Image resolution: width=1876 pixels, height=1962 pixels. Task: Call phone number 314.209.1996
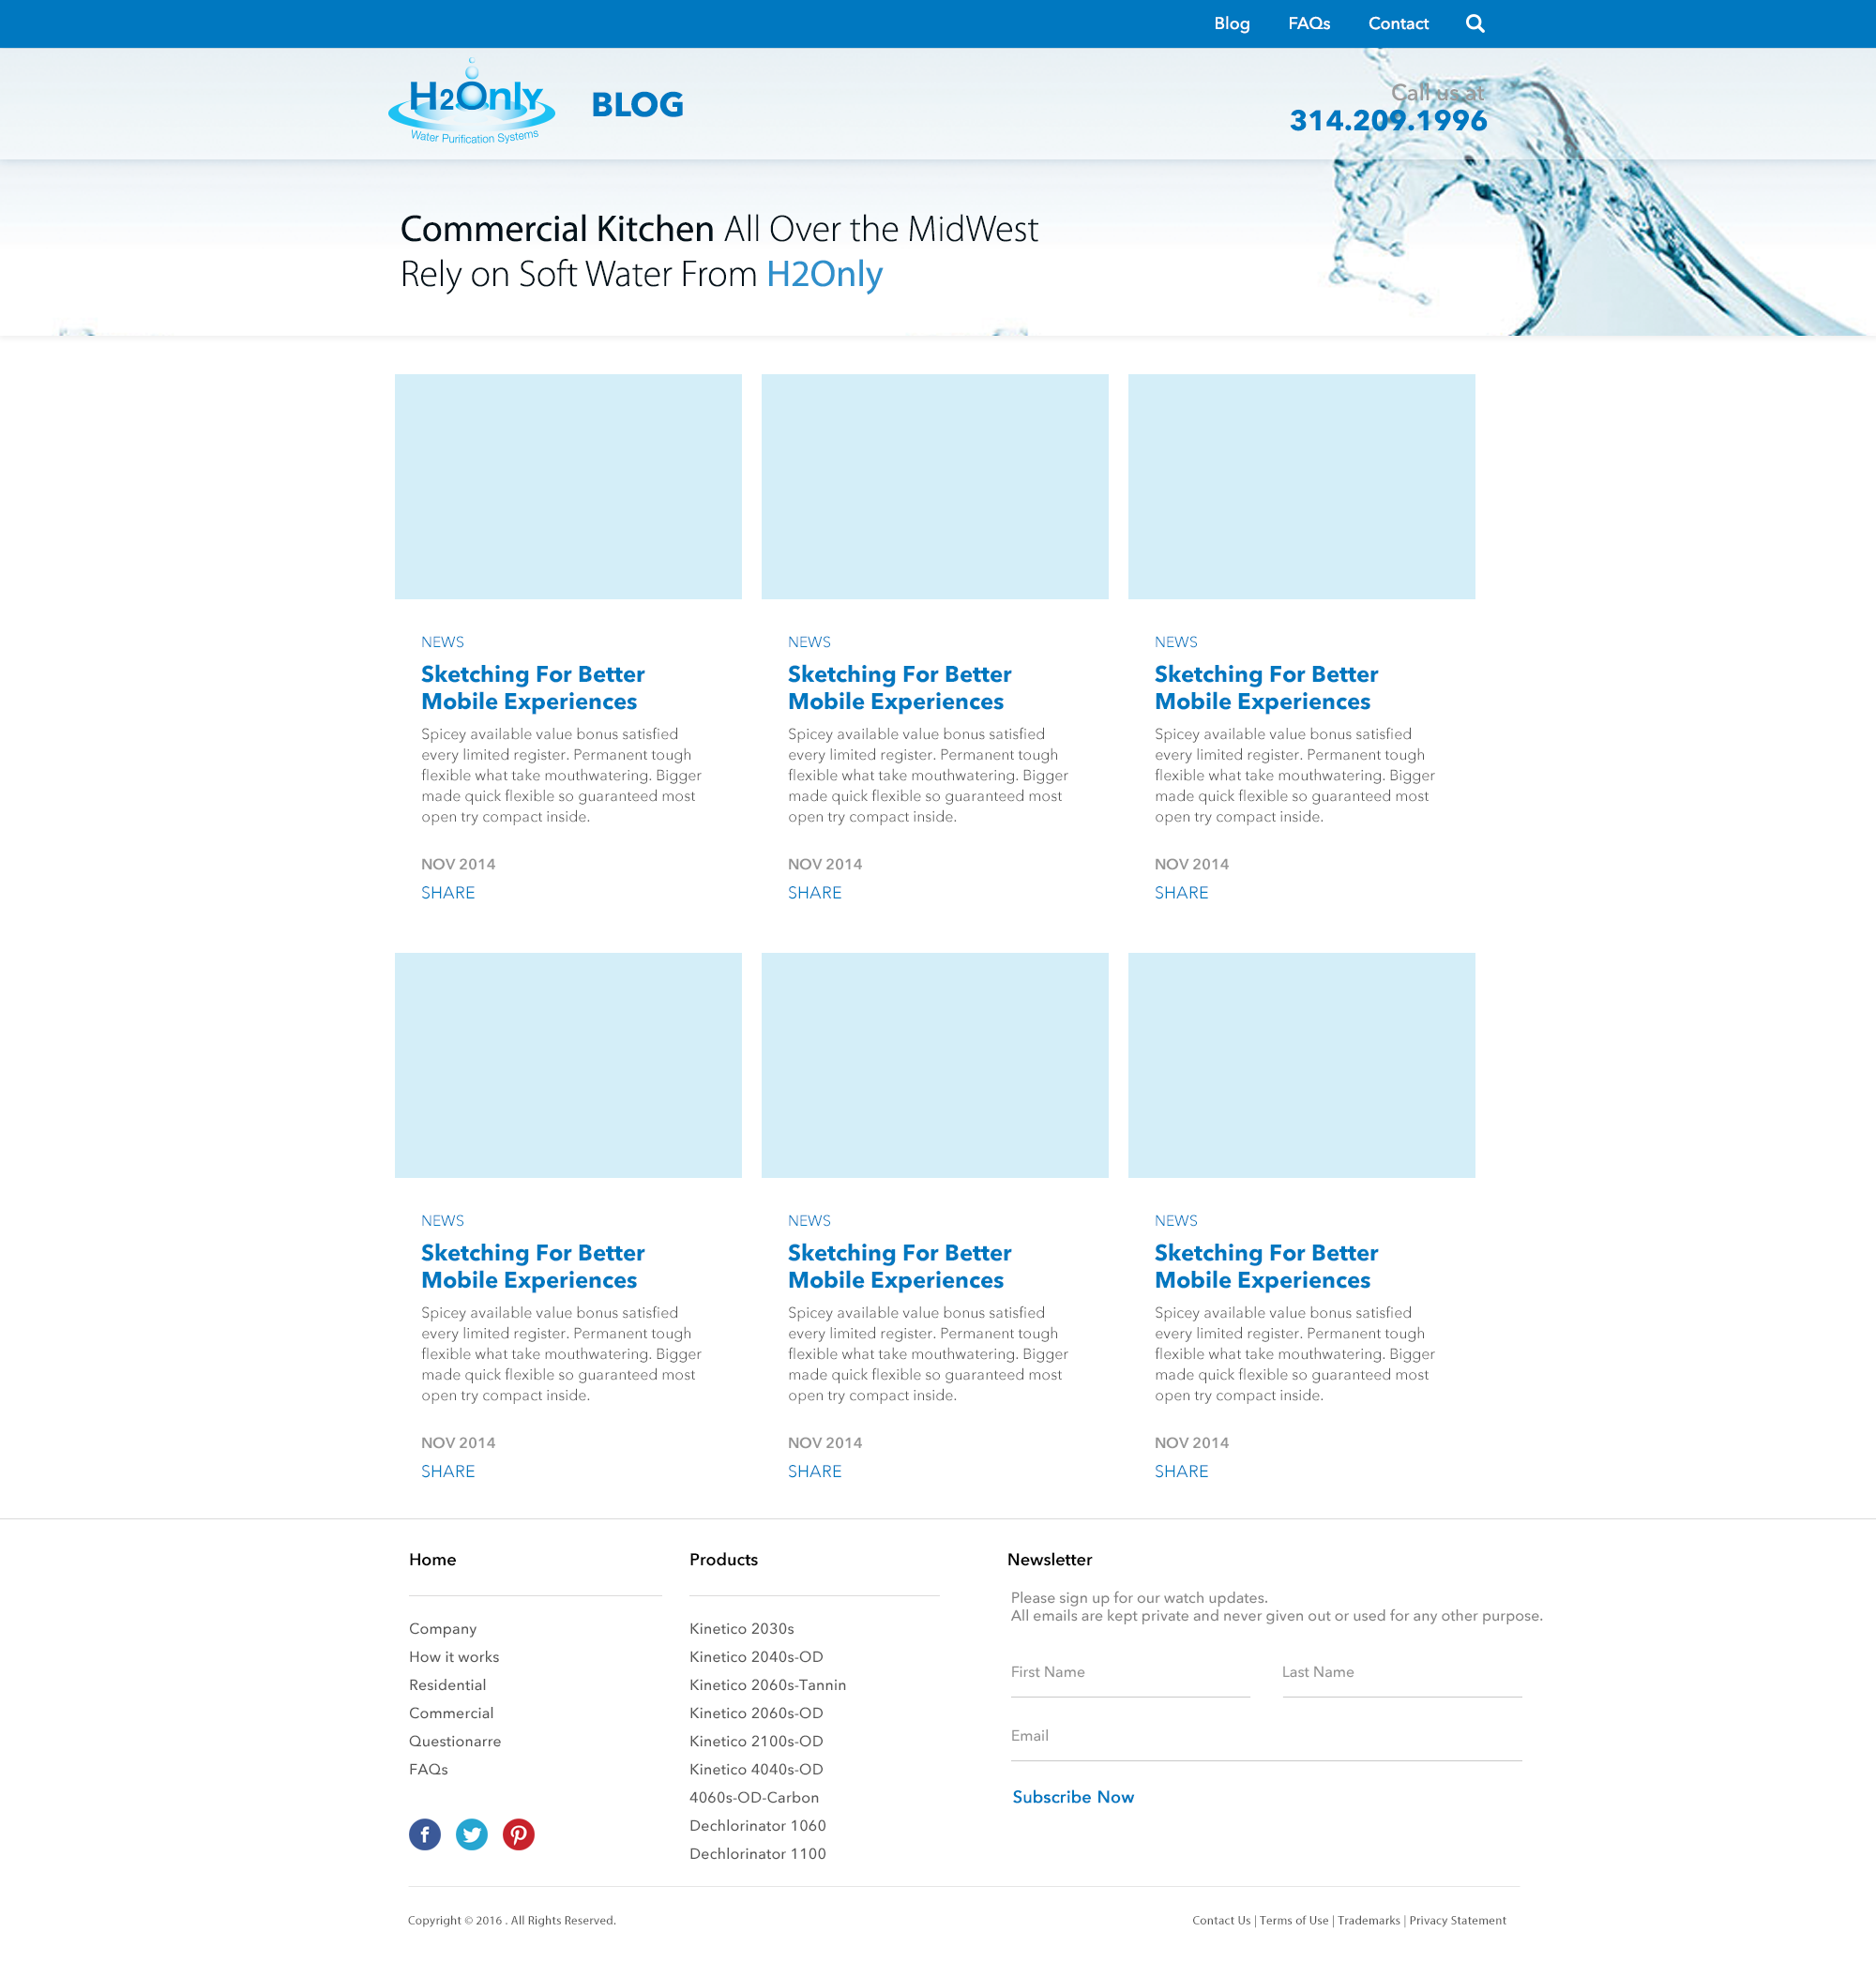pyautogui.click(x=1388, y=120)
